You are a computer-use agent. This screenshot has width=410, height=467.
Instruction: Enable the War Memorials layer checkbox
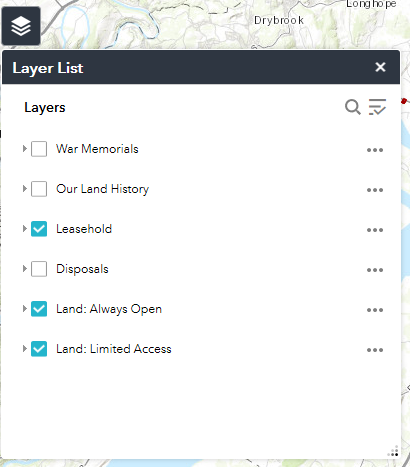pos(39,149)
